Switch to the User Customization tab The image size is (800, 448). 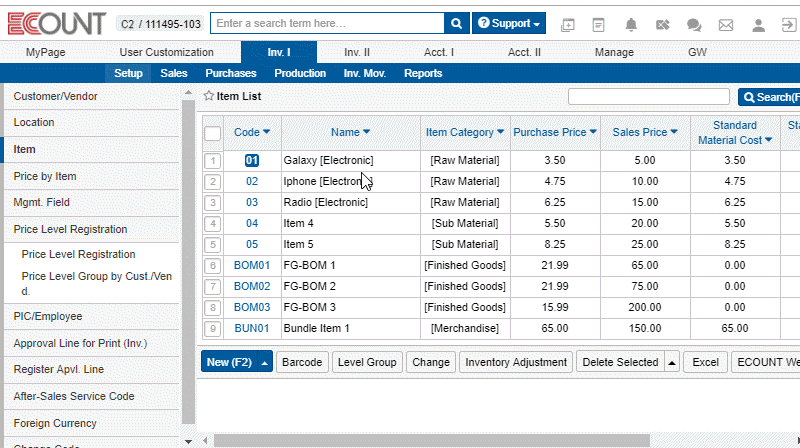[x=166, y=52]
